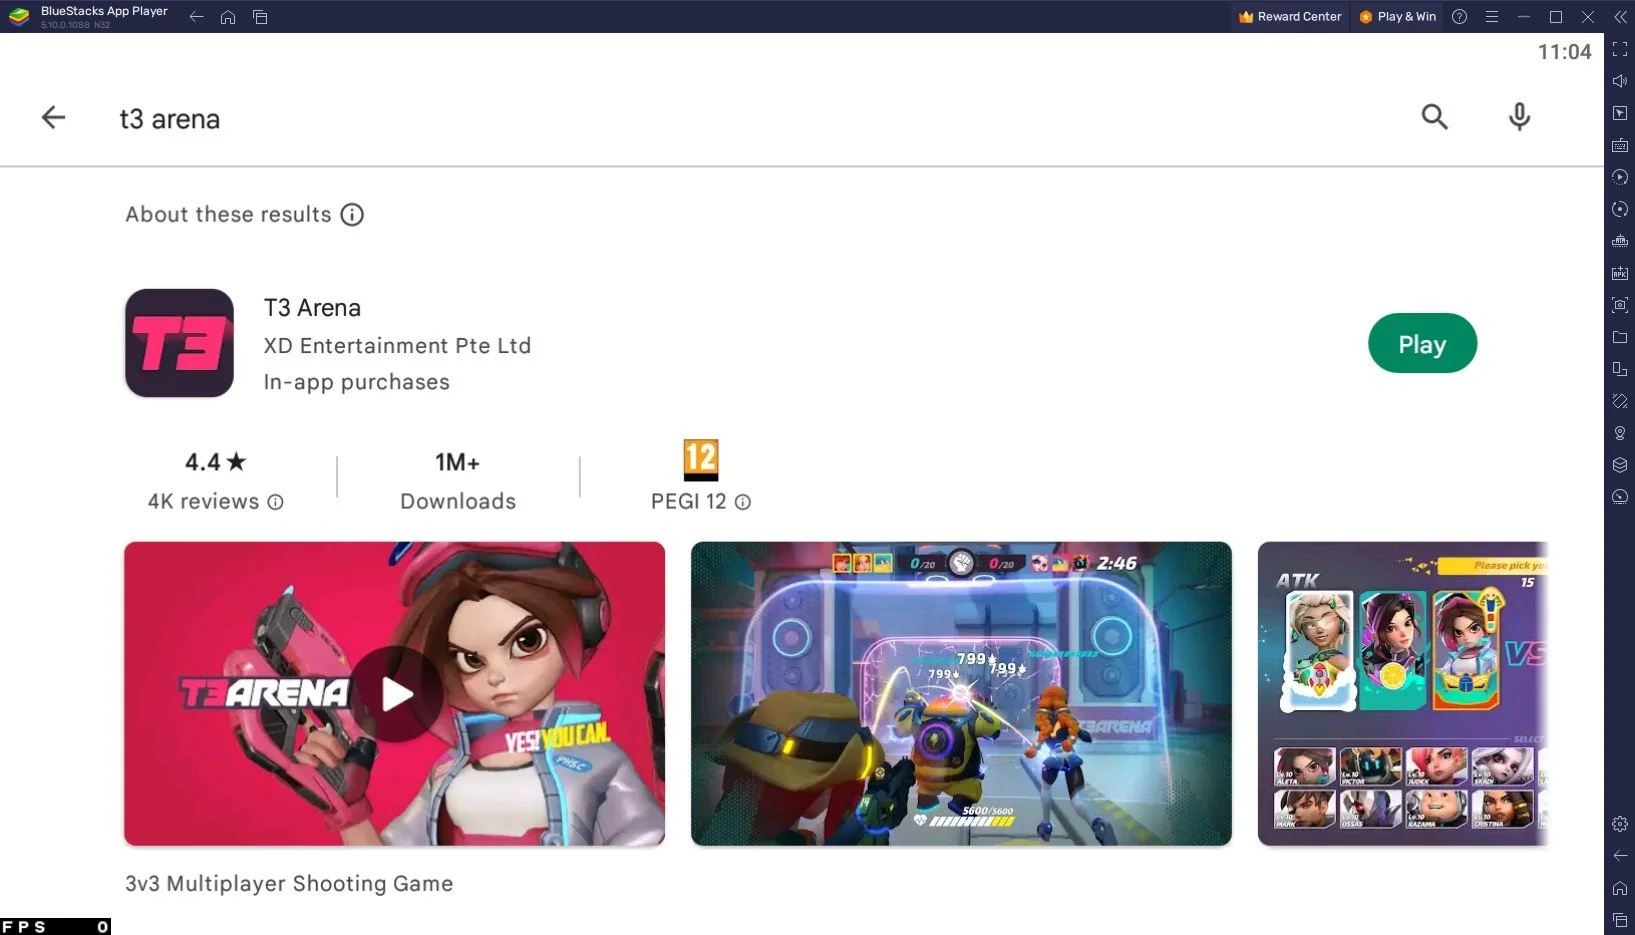1635x935 pixels.
Task: Open the T3 Arena app title
Action: [312, 308]
